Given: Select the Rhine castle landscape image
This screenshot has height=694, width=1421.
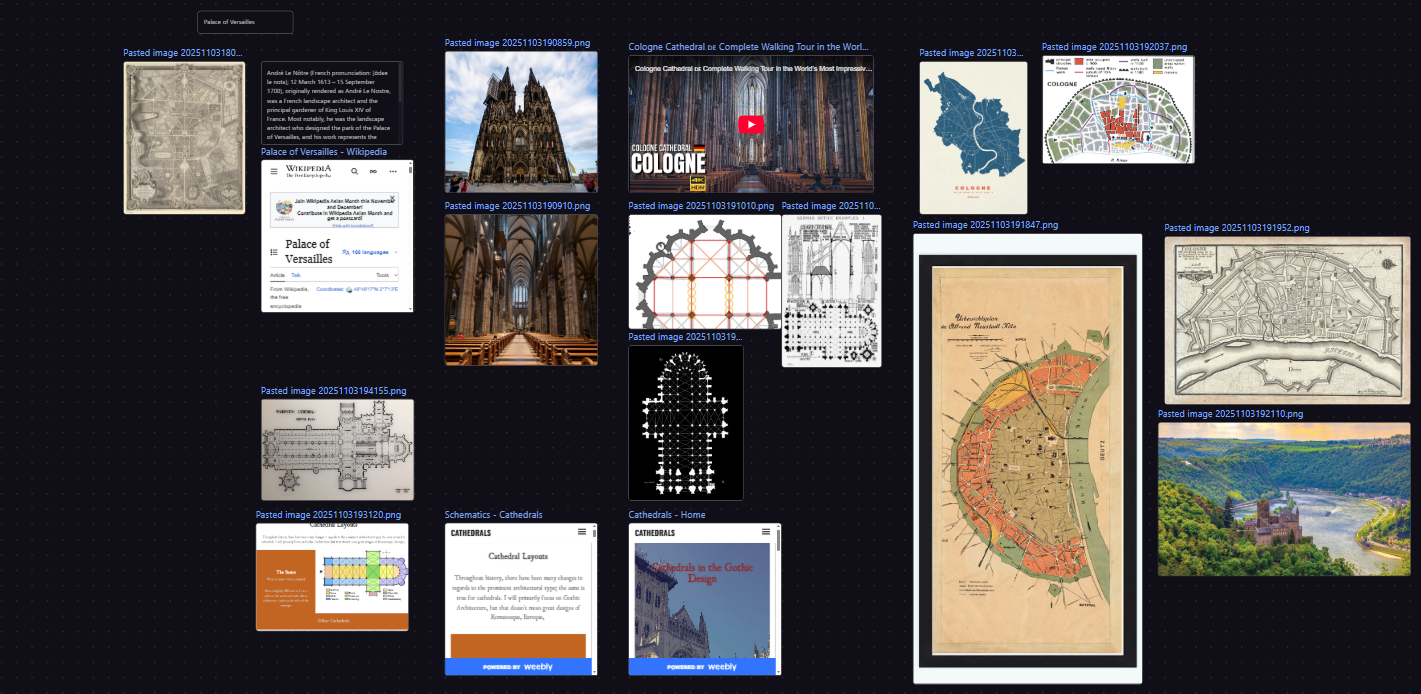Looking at the screenshot, I should [1284, 499].
